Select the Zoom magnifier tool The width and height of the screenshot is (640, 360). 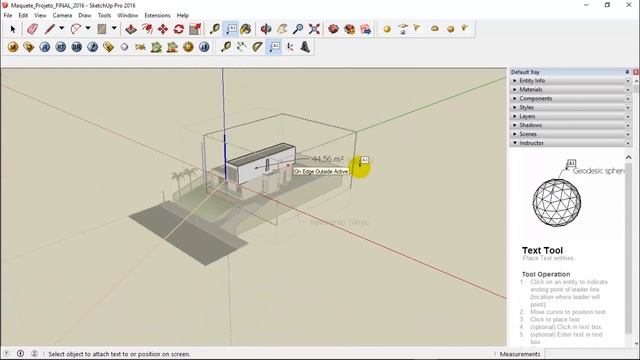point(298,29)
